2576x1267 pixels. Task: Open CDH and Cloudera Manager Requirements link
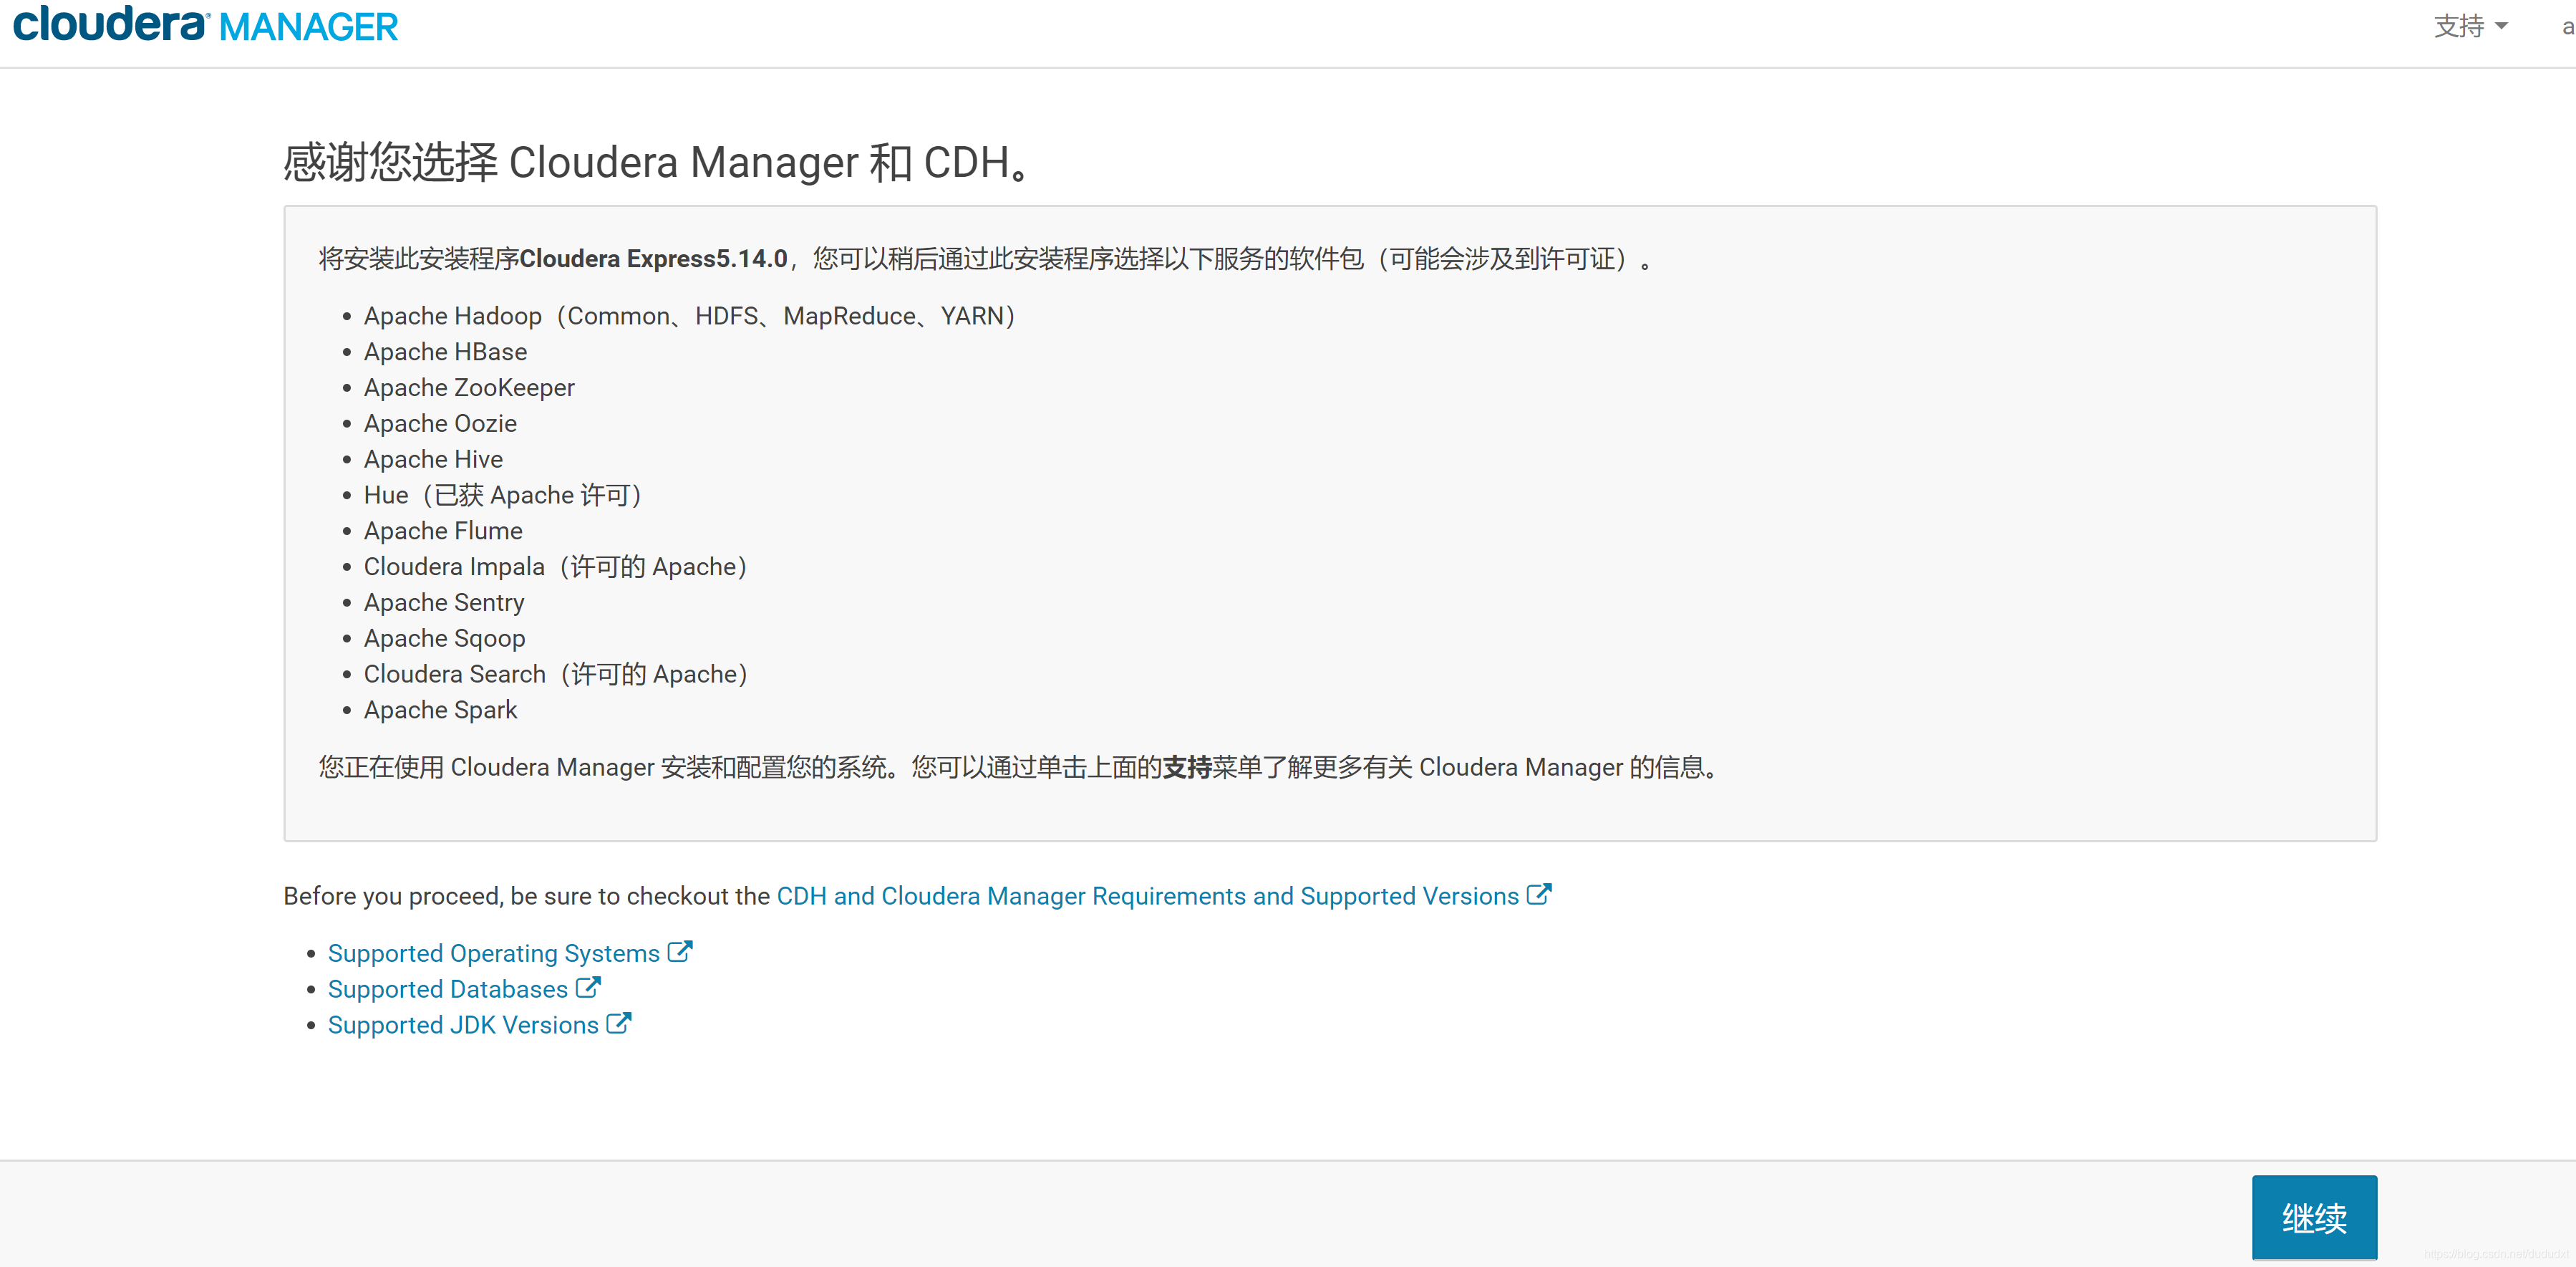click(1147, 896)
